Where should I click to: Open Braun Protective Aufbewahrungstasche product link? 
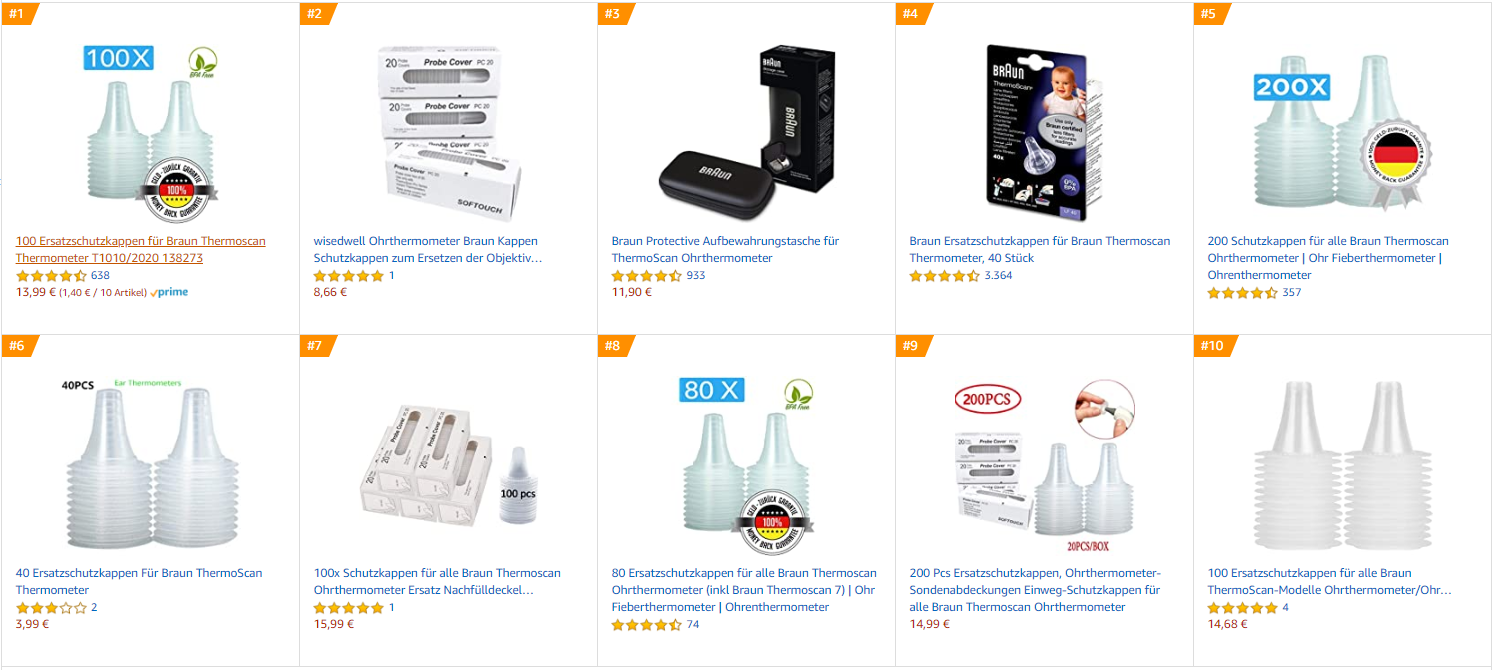[725, 249]
